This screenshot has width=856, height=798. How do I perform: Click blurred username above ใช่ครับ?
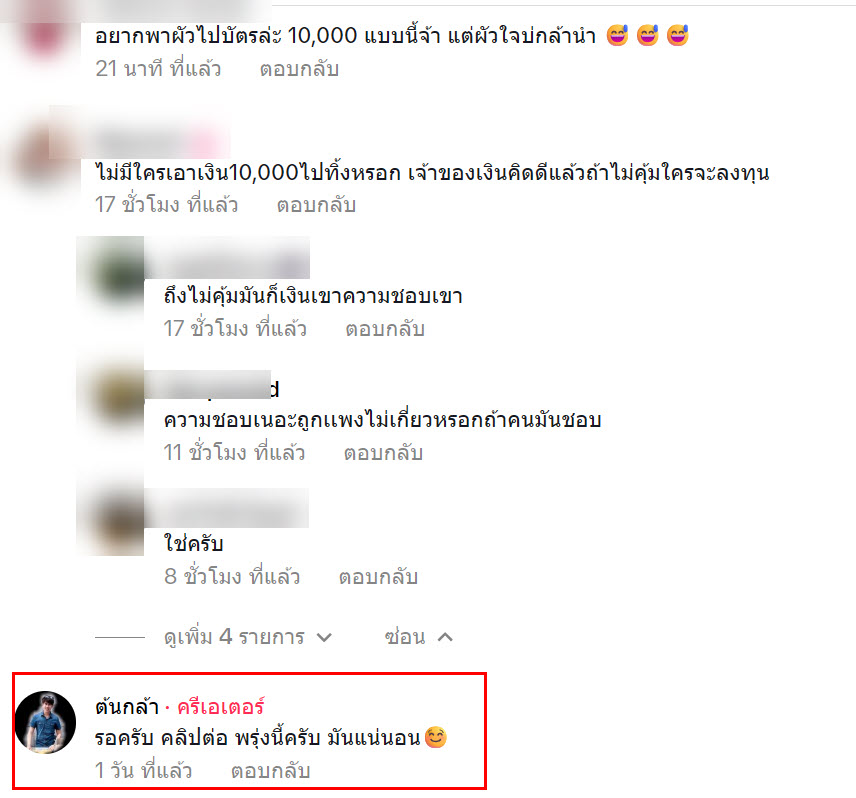[x=227, y=508]
